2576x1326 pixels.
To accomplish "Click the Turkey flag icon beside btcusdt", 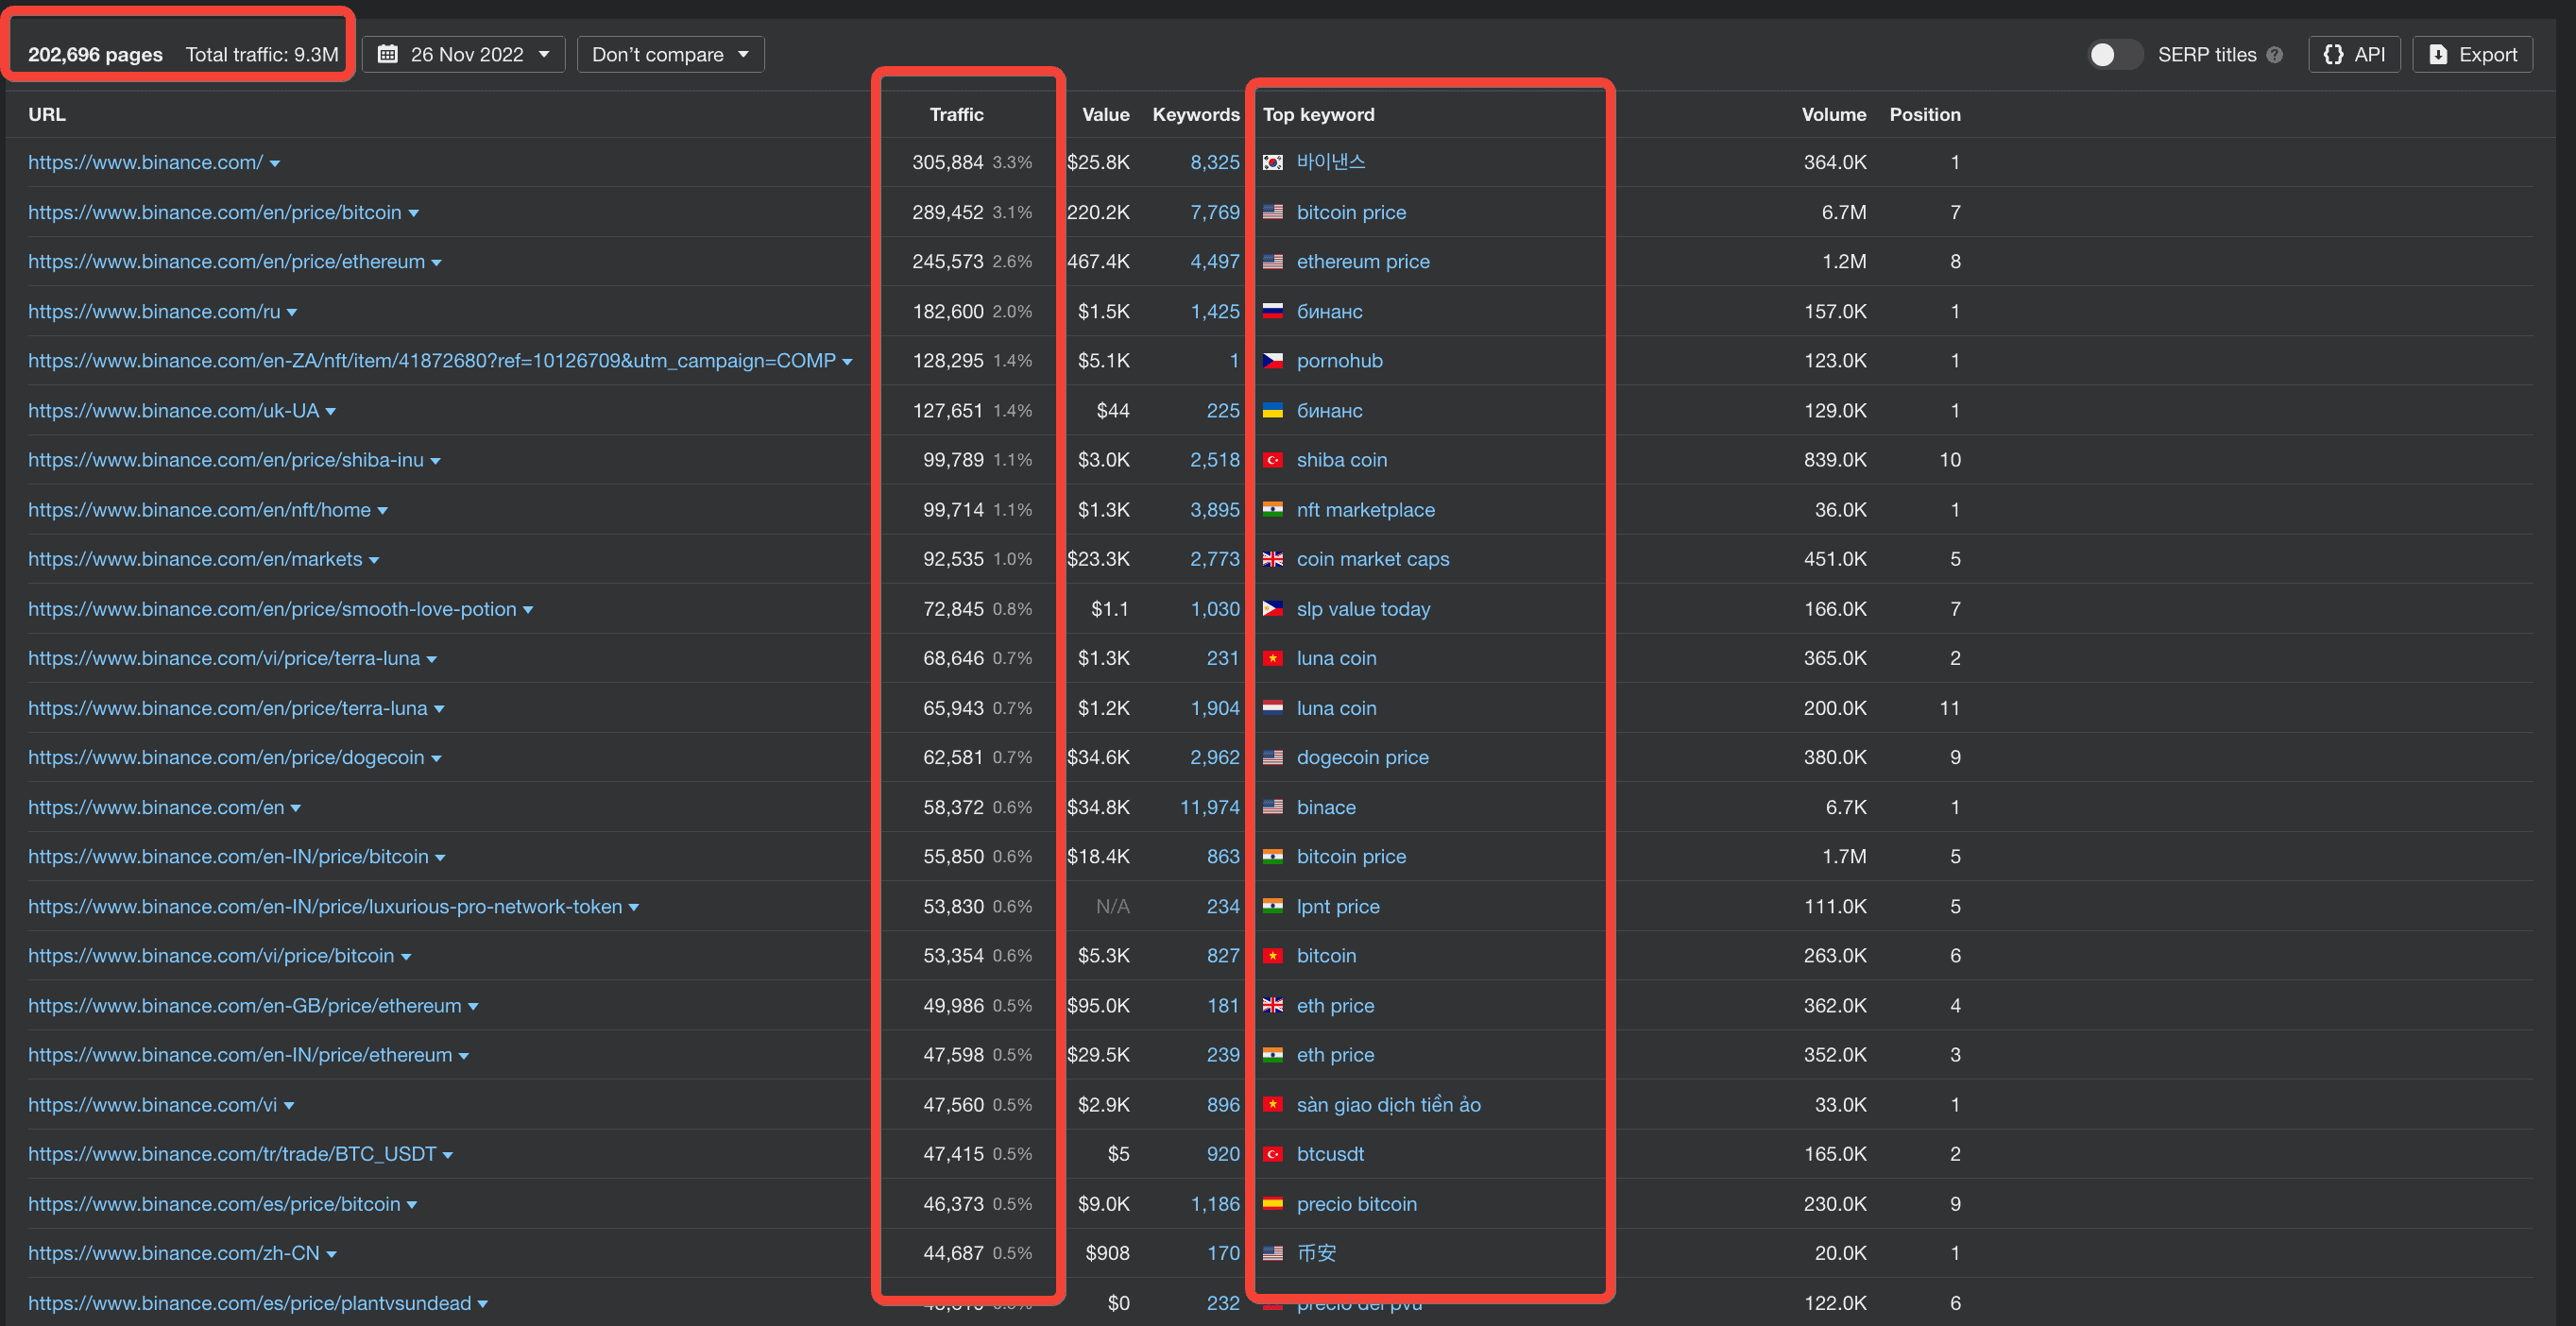I will (1273, 1154).
